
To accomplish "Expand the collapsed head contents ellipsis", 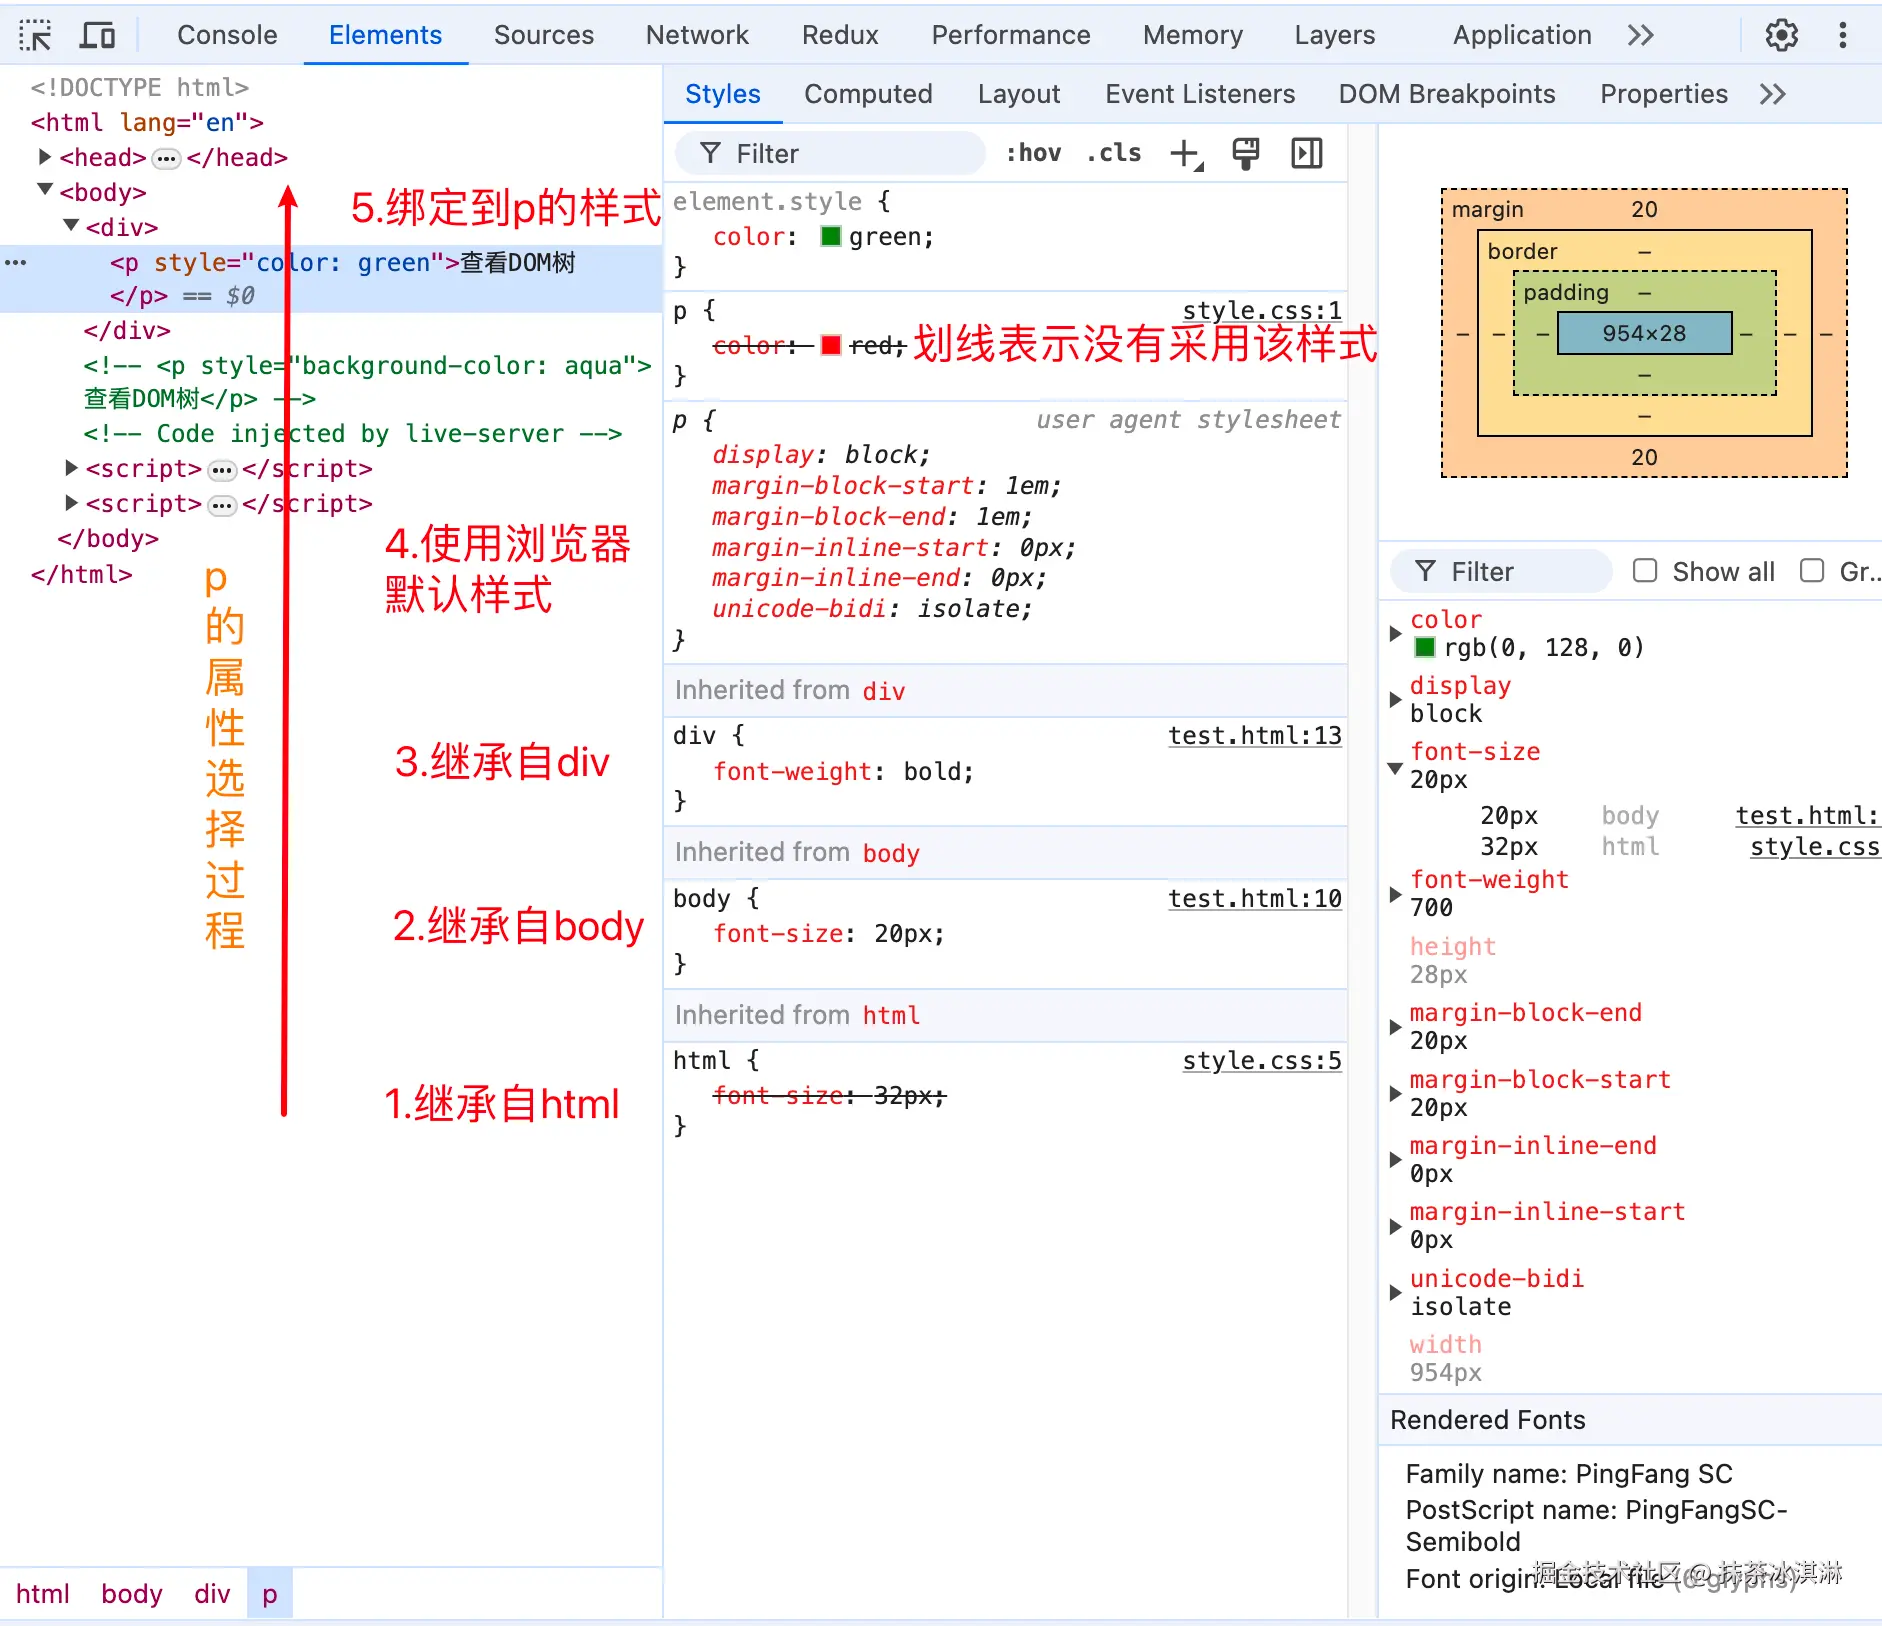I will [167, 158].
